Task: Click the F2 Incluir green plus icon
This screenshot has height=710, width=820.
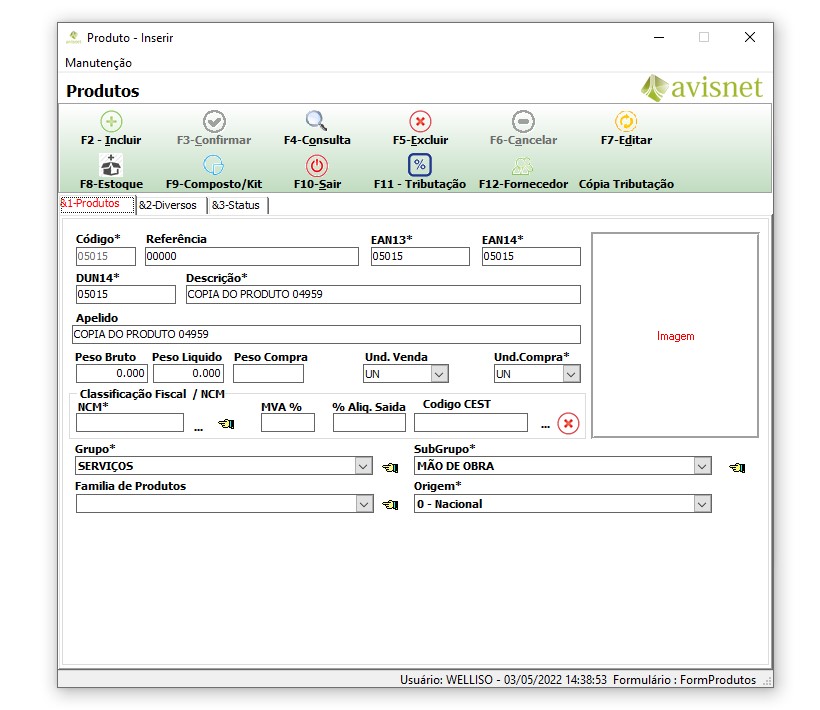Action: tap(111, 121)
